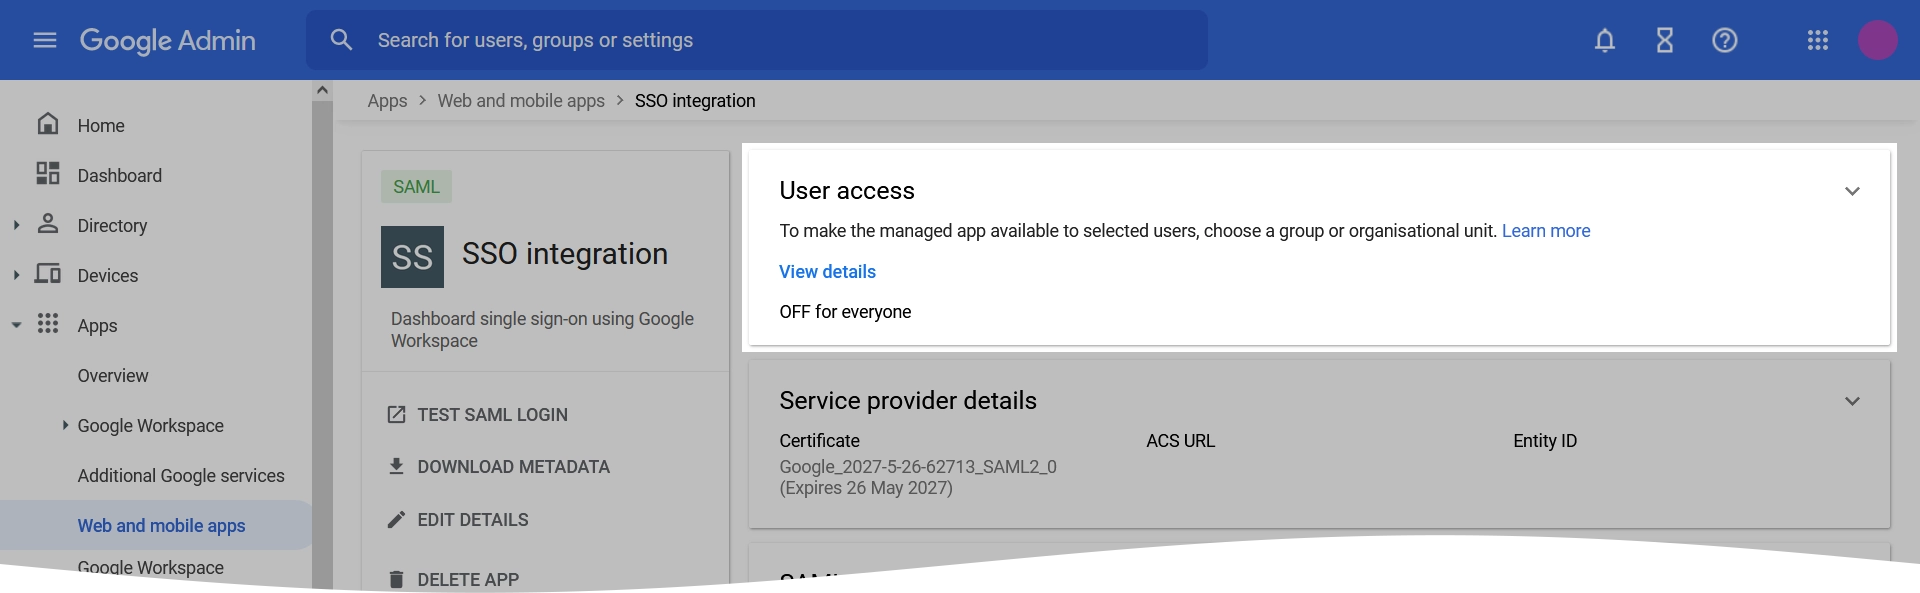The height and width of the screenshot is (593, 1920).
Task: Click the ACS URL label
Action: pyautogui.click(x=1180, y=441)
